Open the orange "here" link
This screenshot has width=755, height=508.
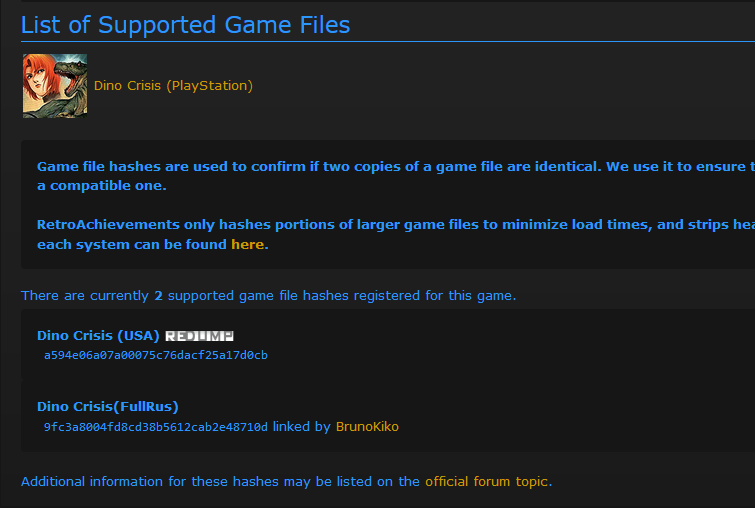247,244
